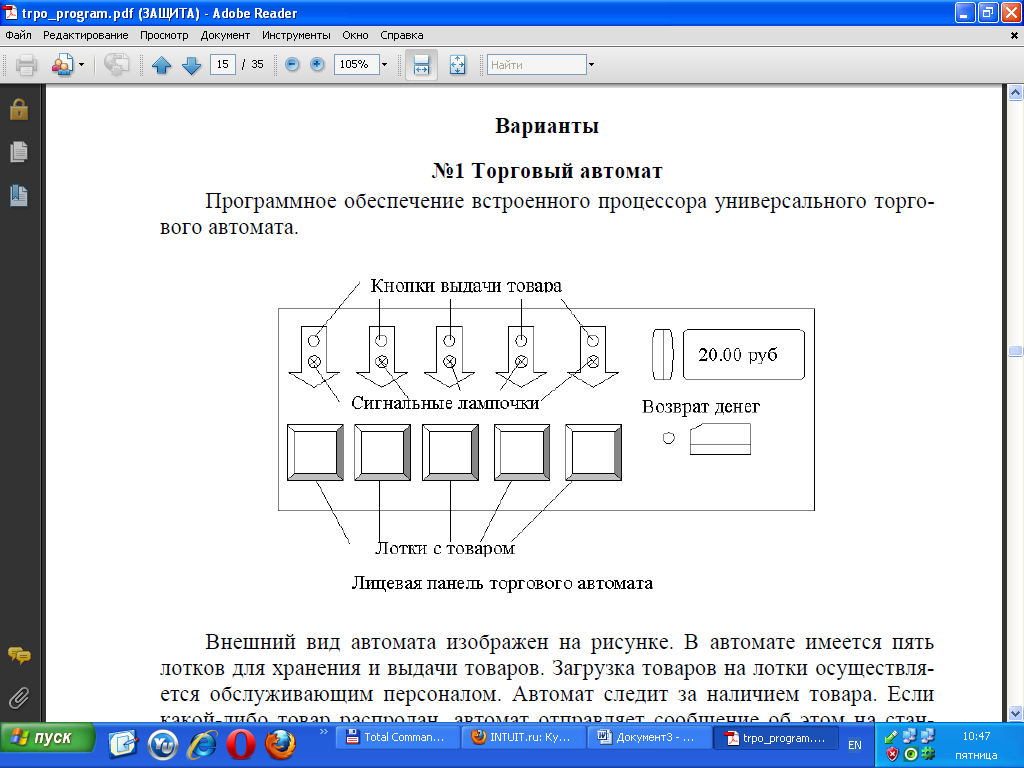Toggle fit one full page view

point(458,65)
